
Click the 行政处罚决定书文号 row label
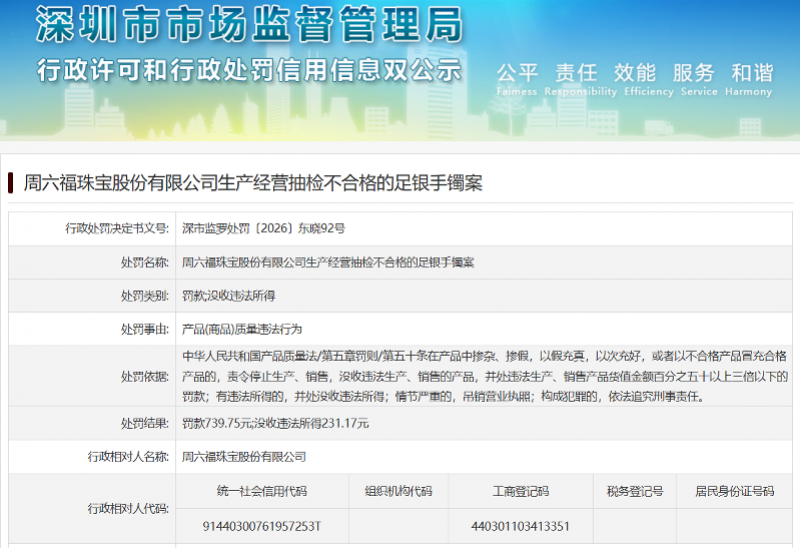[117, 228]
